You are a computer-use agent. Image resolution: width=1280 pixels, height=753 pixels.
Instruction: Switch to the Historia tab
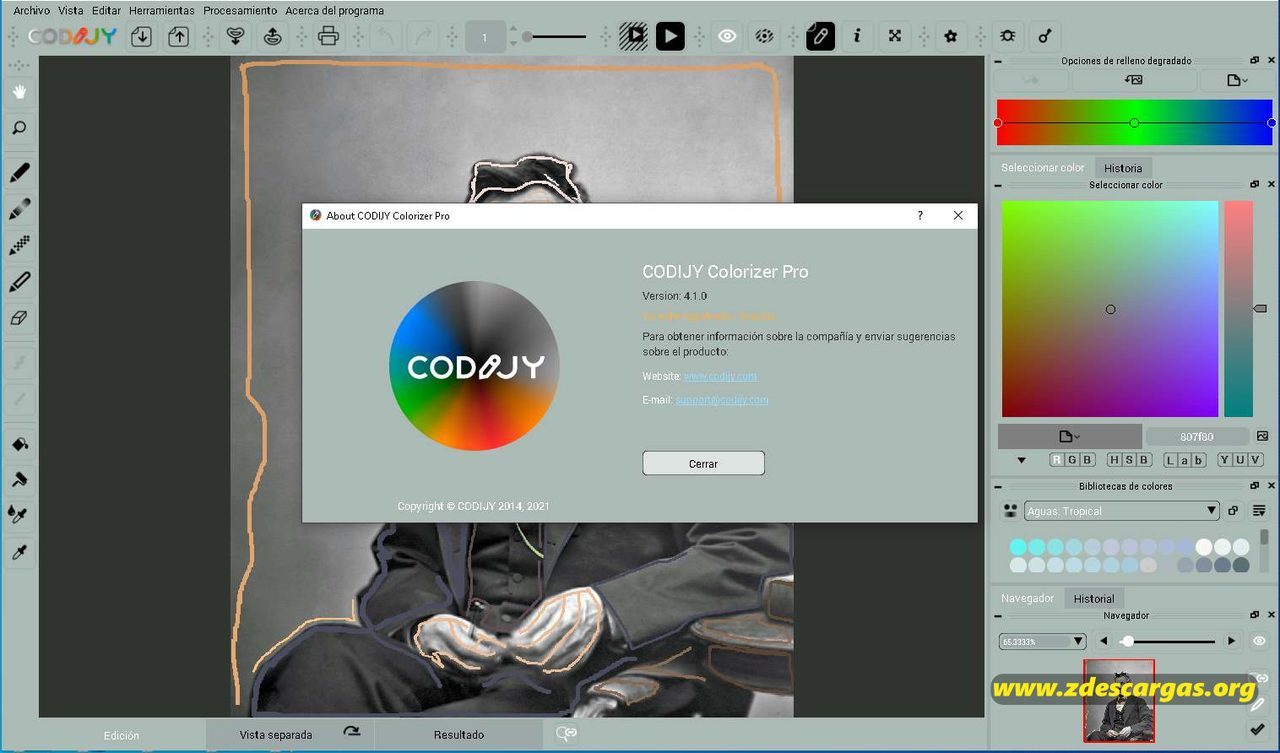coord(1123,168)
